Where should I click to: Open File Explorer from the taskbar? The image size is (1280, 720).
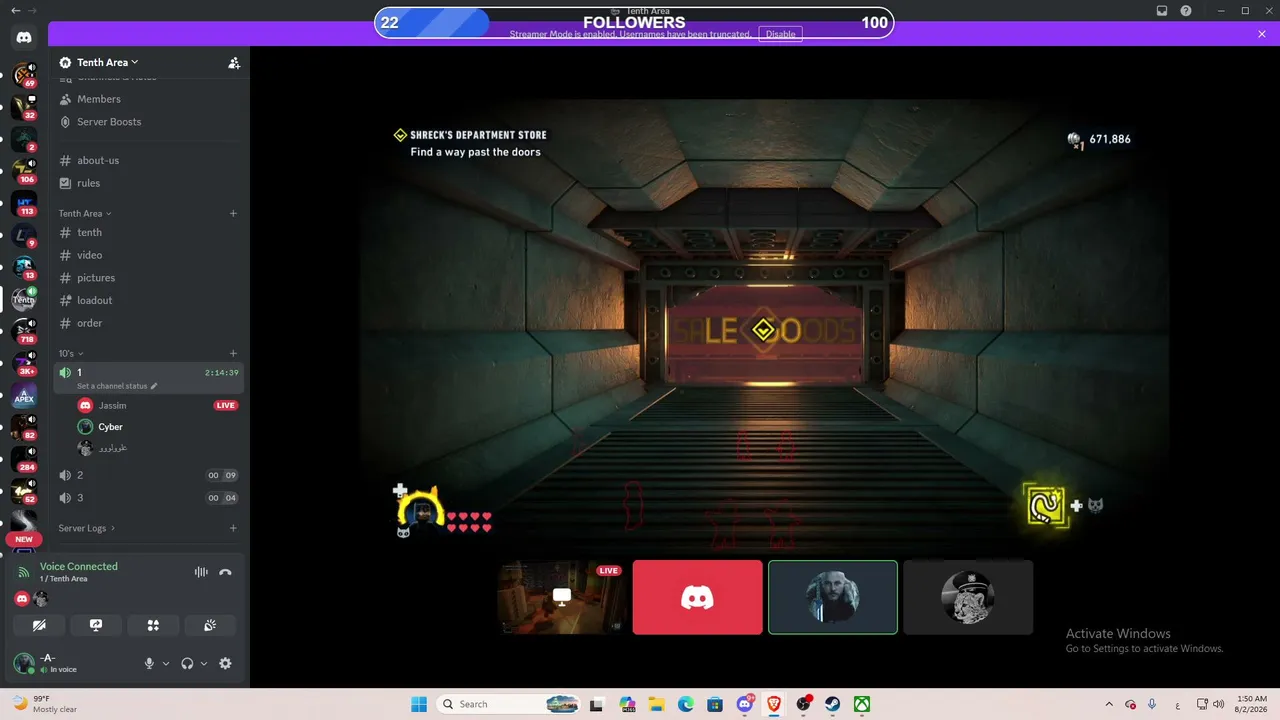point(656,704)
